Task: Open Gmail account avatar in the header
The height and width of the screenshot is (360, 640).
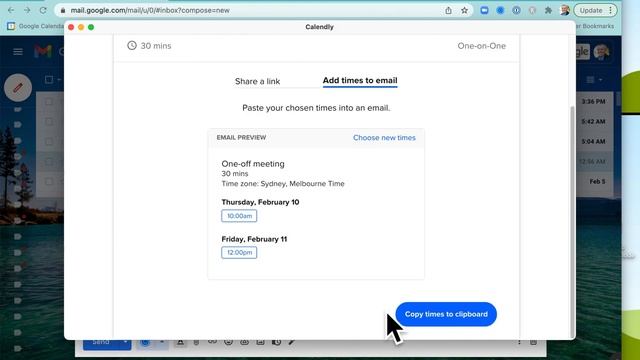Action: click(602, 51)
